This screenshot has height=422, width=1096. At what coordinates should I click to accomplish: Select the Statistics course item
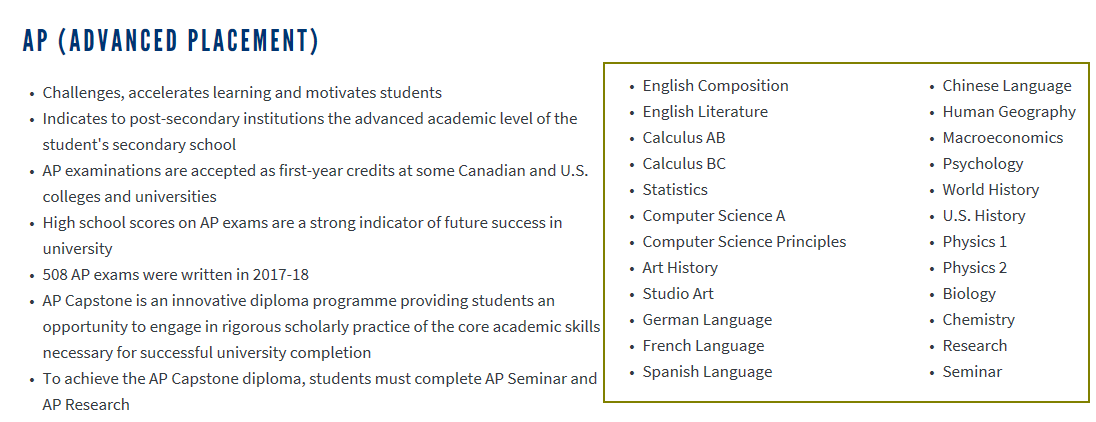[675, 190]
